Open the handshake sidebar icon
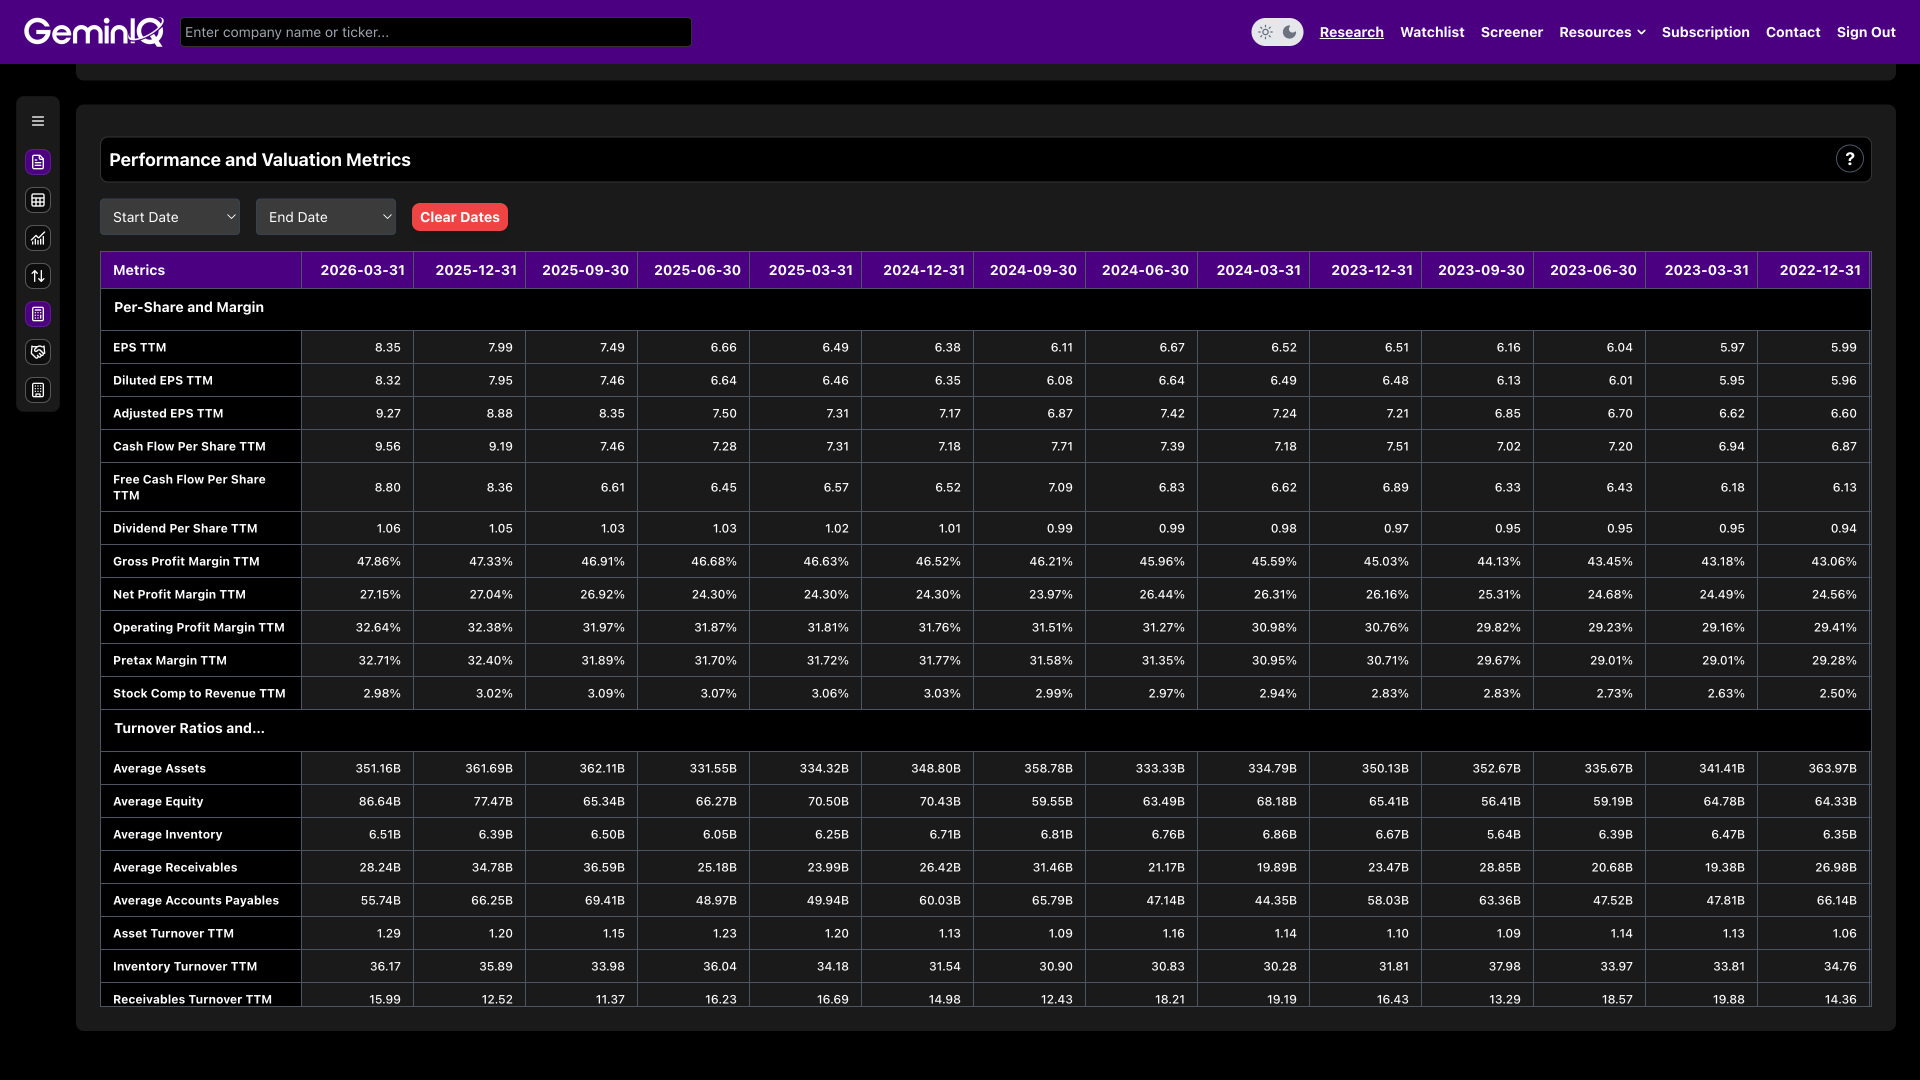Image resolution: width=1920 pixels, height=1080 pixels. 38,352
